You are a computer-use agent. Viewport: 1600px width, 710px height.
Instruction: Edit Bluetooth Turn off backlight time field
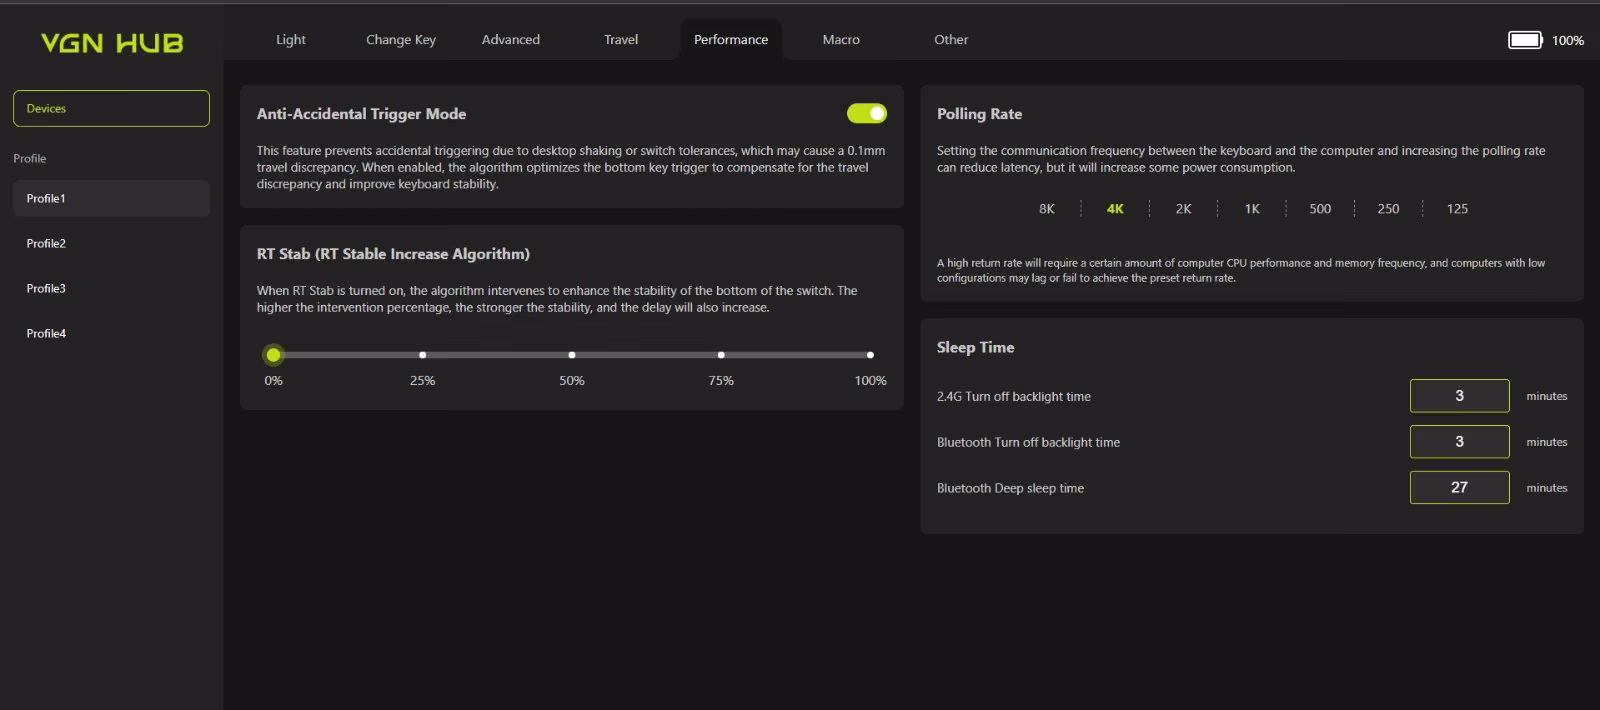click(1459, 442)
